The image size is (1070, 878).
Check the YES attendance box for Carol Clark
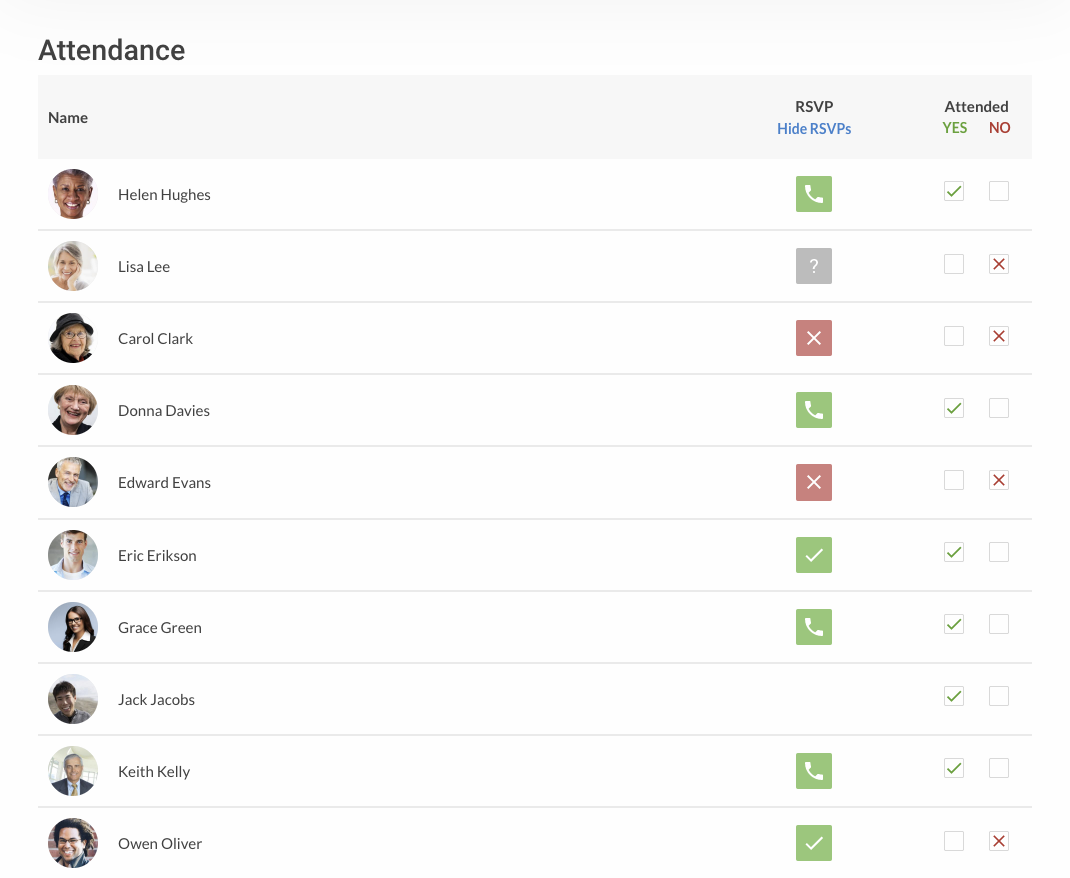pyautogui.click(x=953, y=335)
